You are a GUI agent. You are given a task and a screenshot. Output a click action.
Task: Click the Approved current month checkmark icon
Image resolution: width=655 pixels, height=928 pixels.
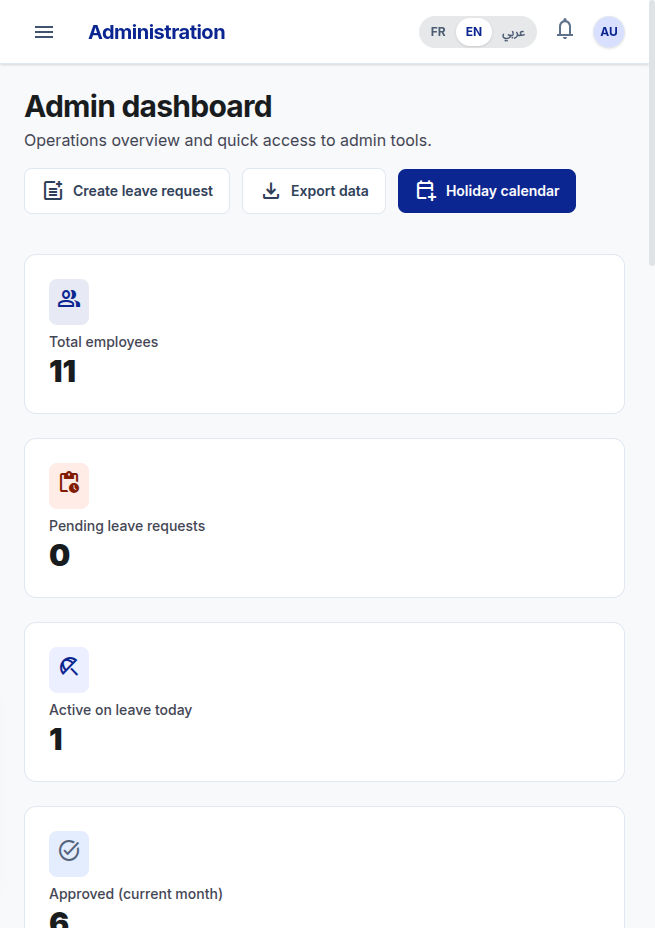[69, 853]
